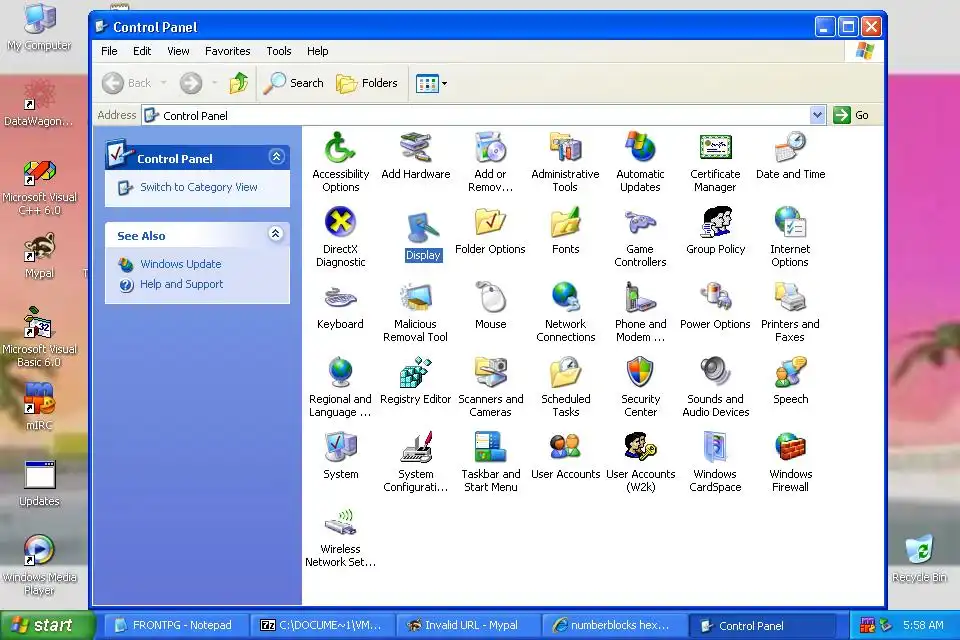The image size is (960, 640).
Task: Open Regional and Language icon
Action: pyautogui.click(x=340, y=372)
